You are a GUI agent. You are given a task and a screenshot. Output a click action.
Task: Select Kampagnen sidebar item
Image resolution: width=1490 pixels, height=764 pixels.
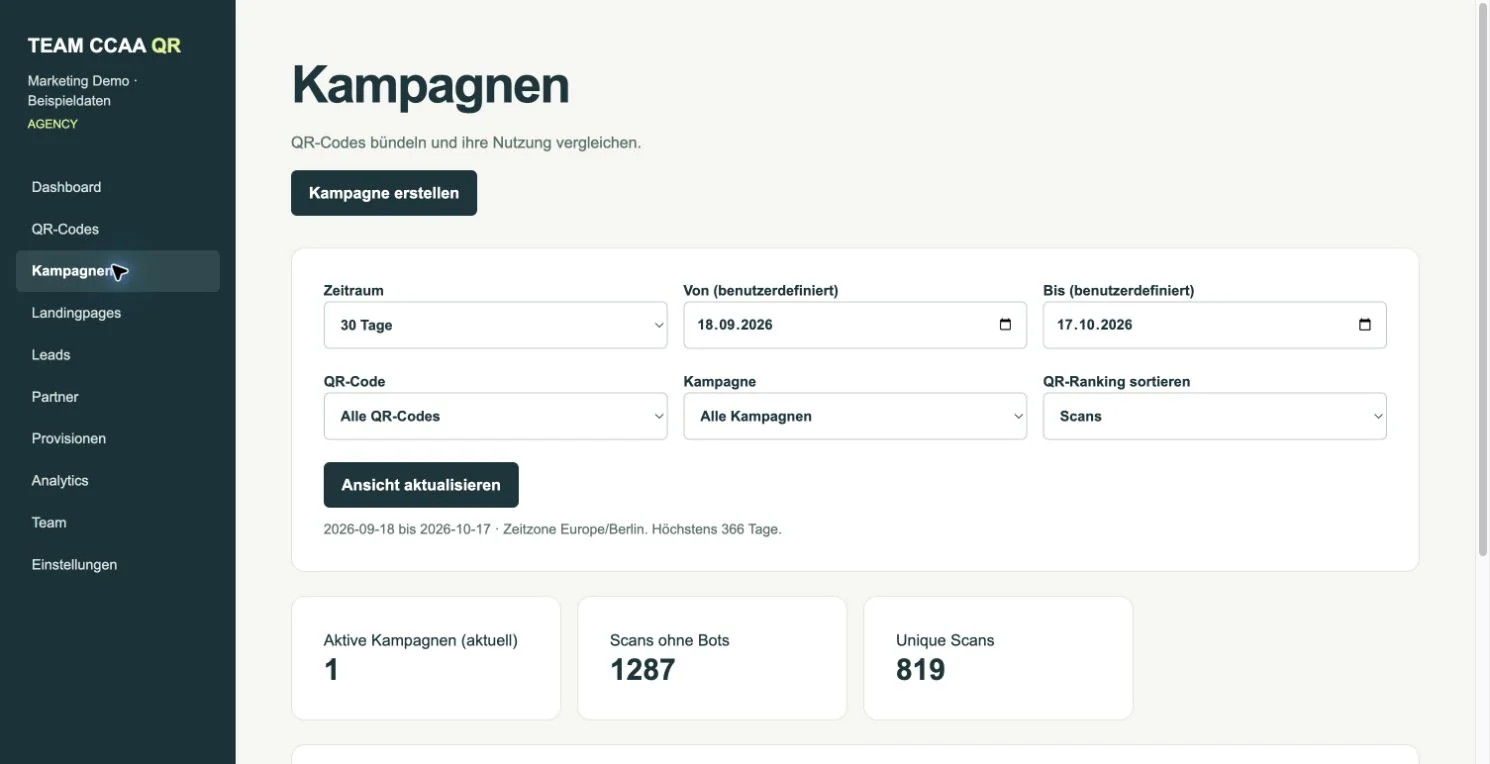coord(118,271)
